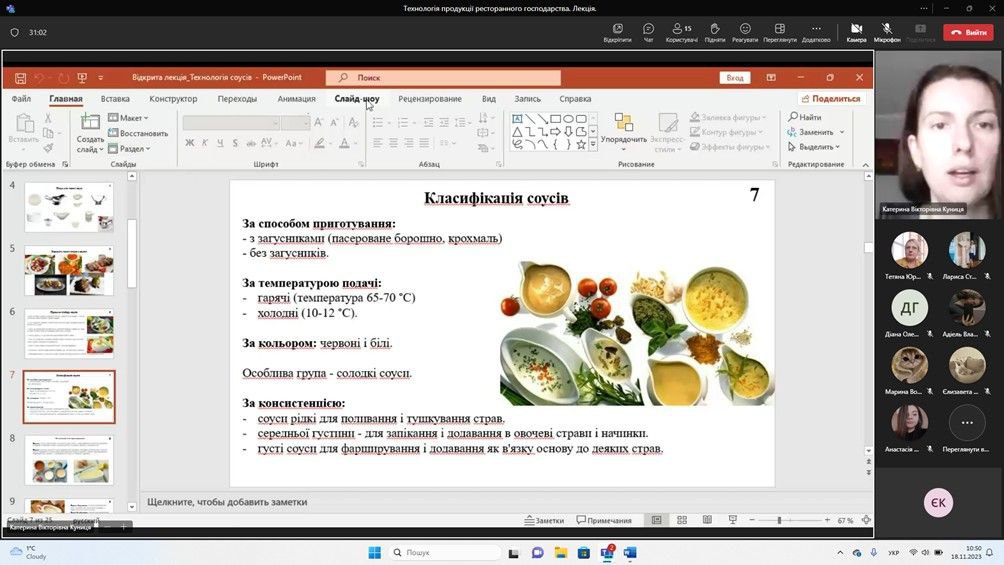Toggle the camera on

coord(856,32)
